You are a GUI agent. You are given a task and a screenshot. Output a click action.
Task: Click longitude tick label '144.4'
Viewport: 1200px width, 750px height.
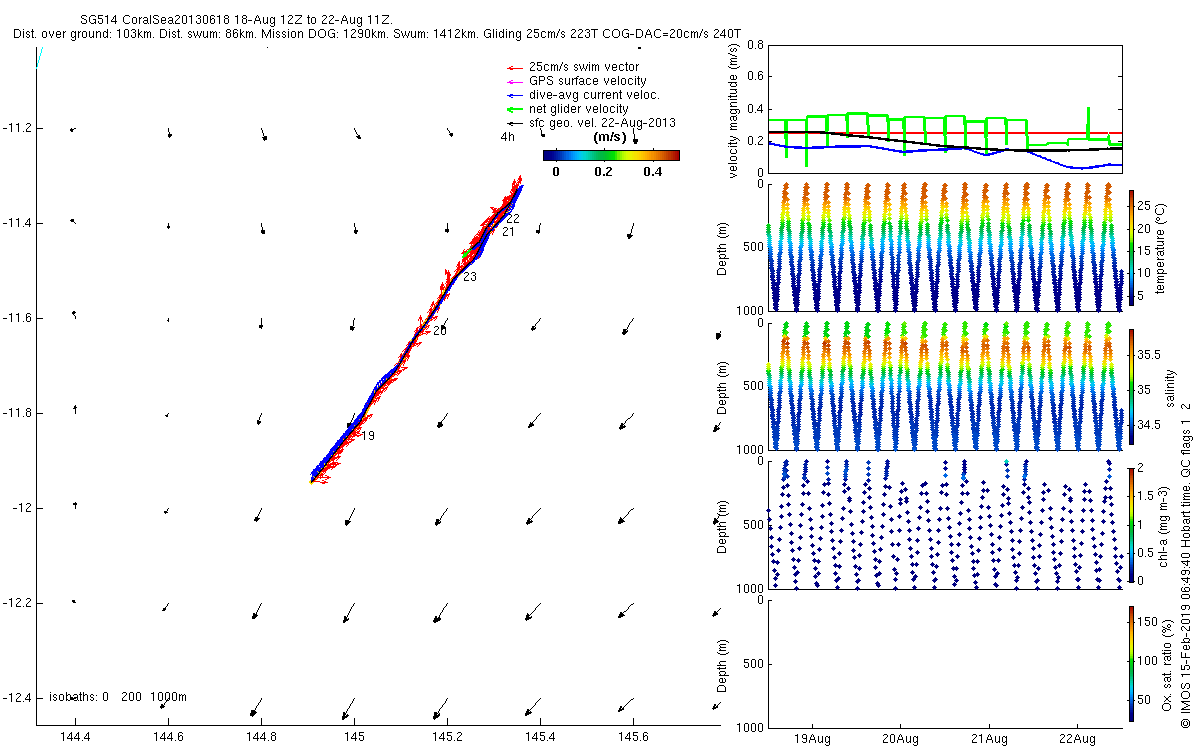click(x=76, y=737)
